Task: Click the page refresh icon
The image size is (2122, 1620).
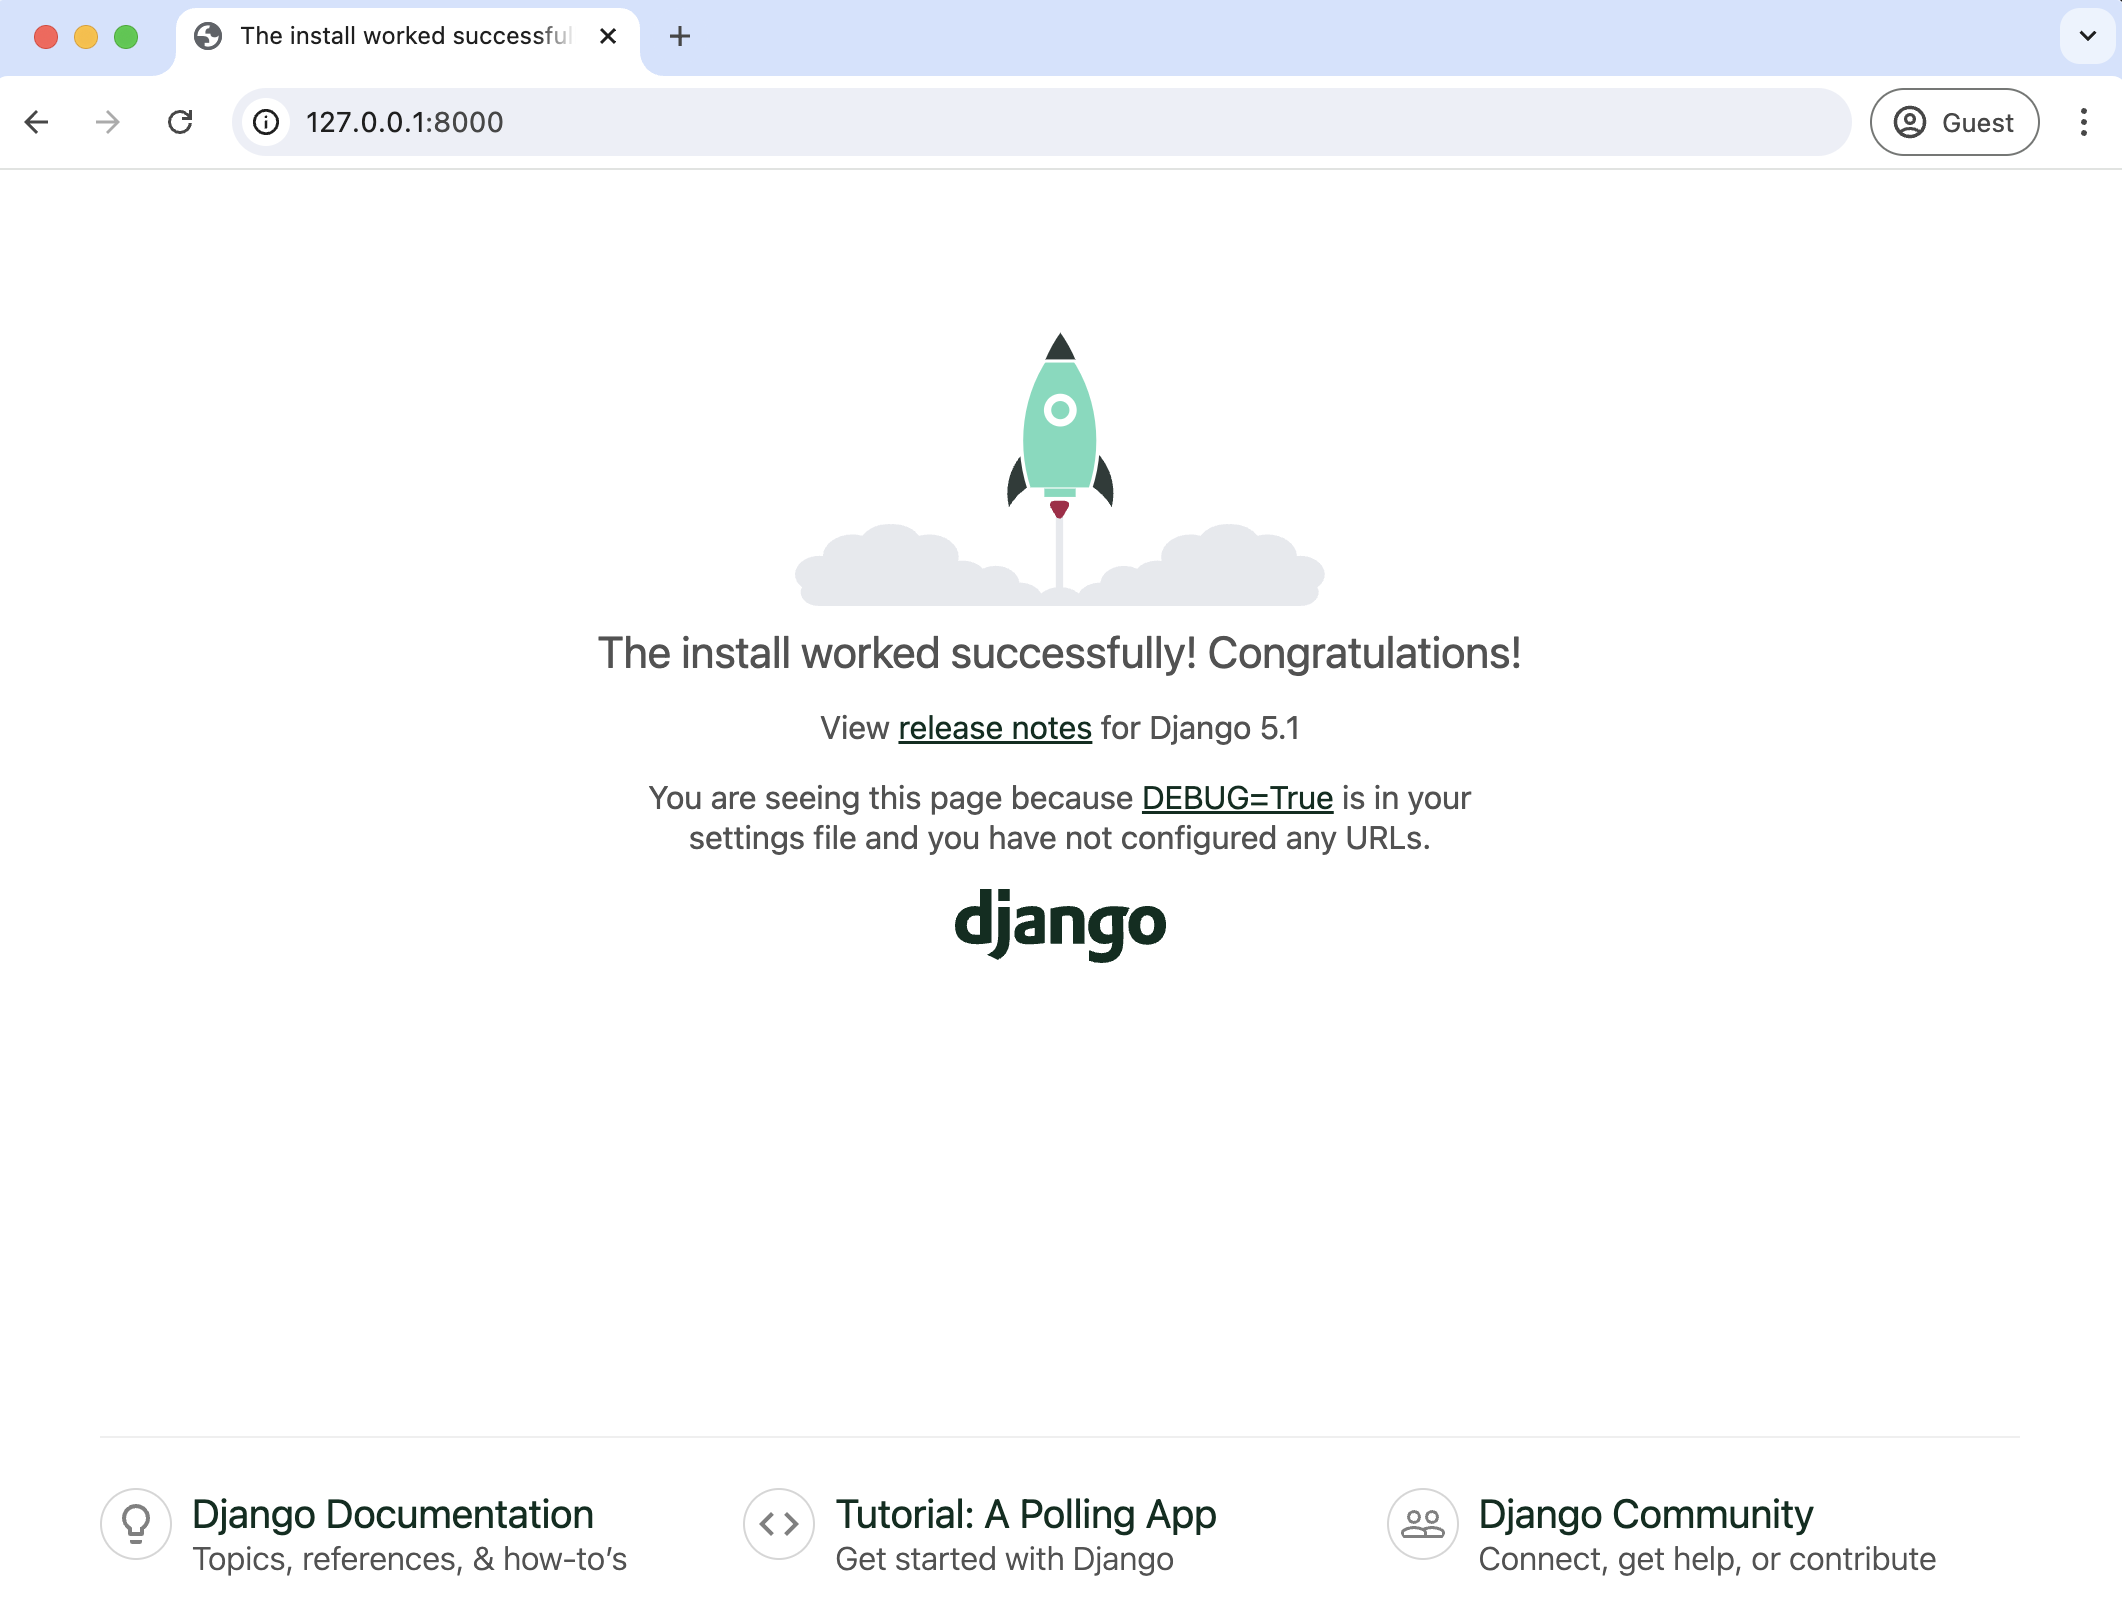Action: 180,123
